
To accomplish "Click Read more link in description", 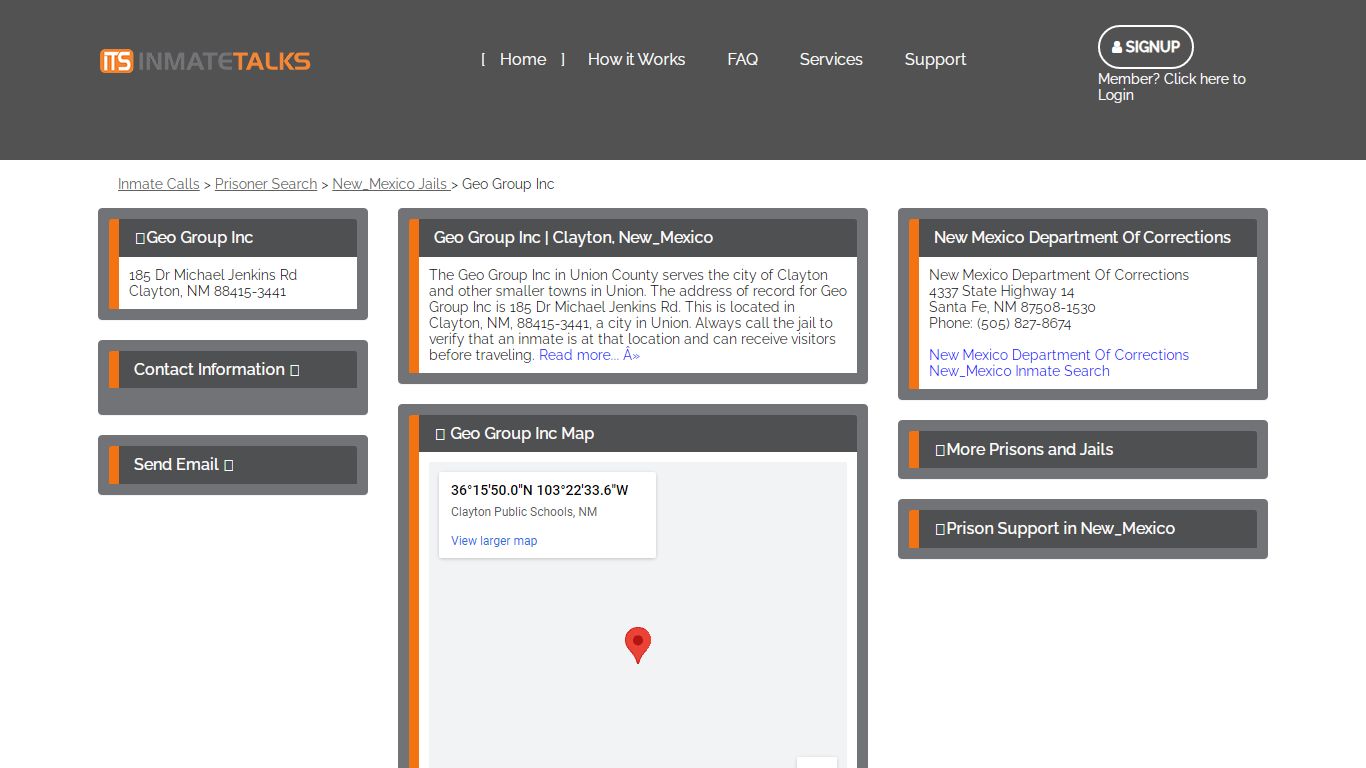I will 589,355.
